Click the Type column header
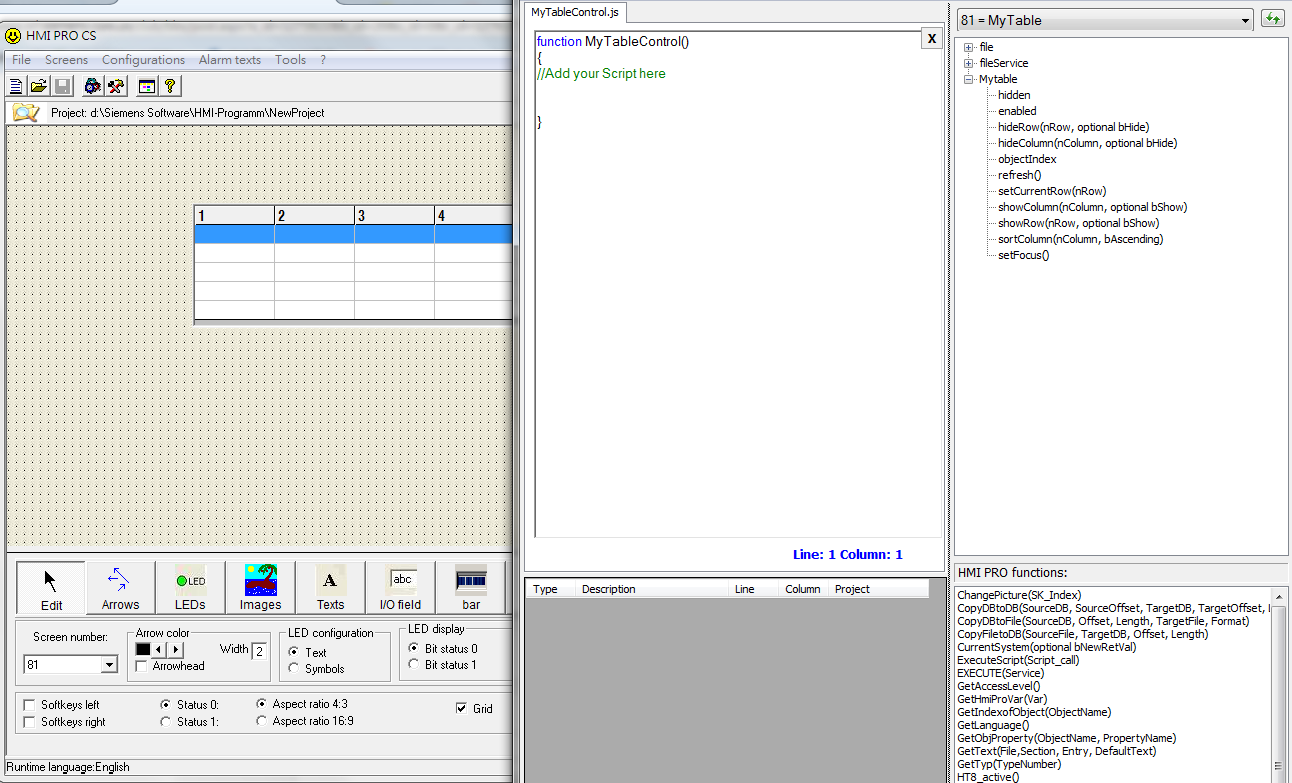 551,589
